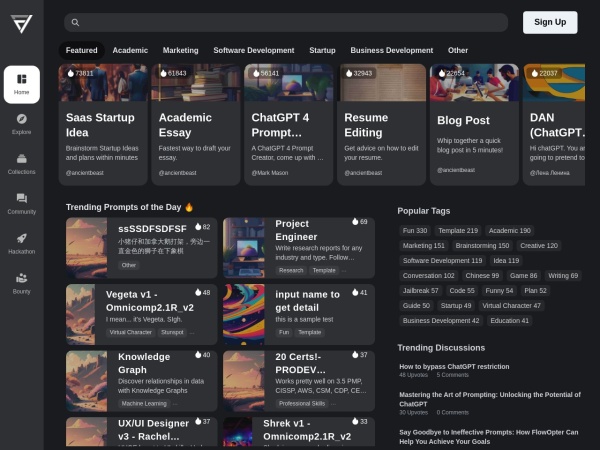600x450 pixels.
Task: Click the FlowGPT logo icon
Action: (x=21, y=24)
